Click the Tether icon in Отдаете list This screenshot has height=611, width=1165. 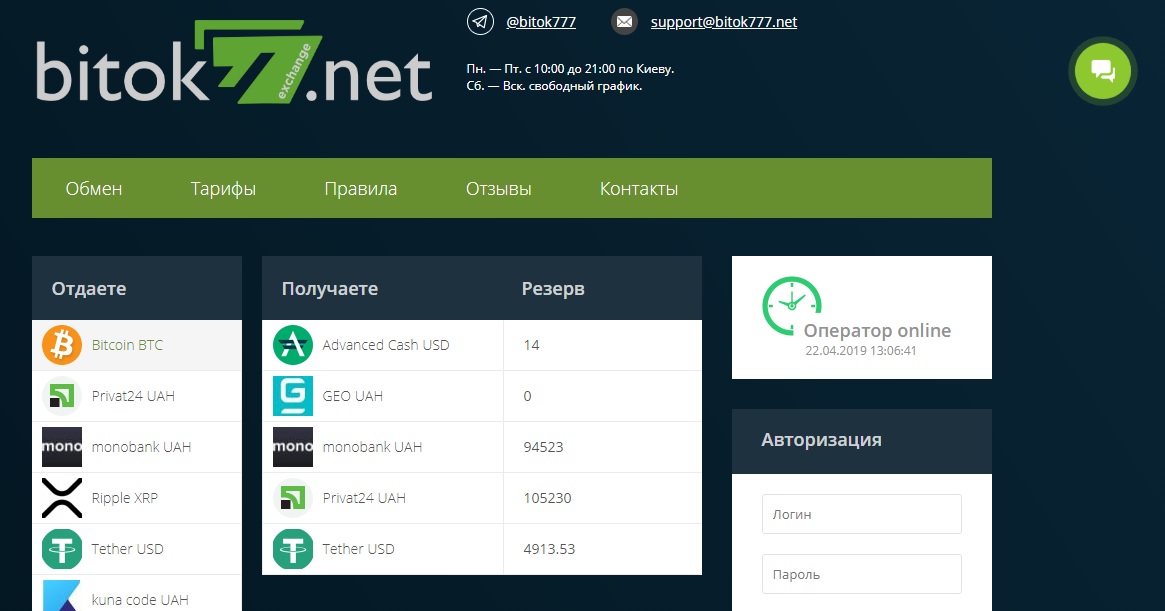[x=62, y=549]
